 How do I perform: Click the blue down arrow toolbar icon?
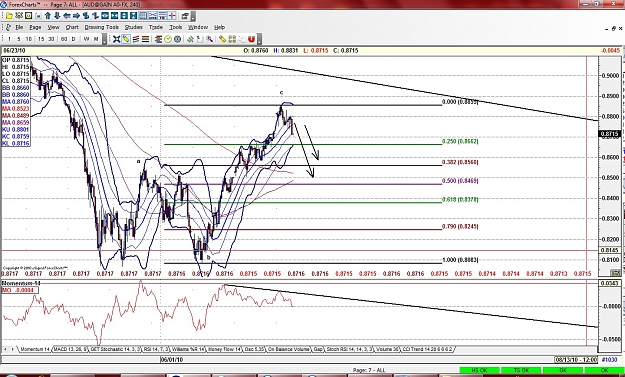(x=57, y=16)
